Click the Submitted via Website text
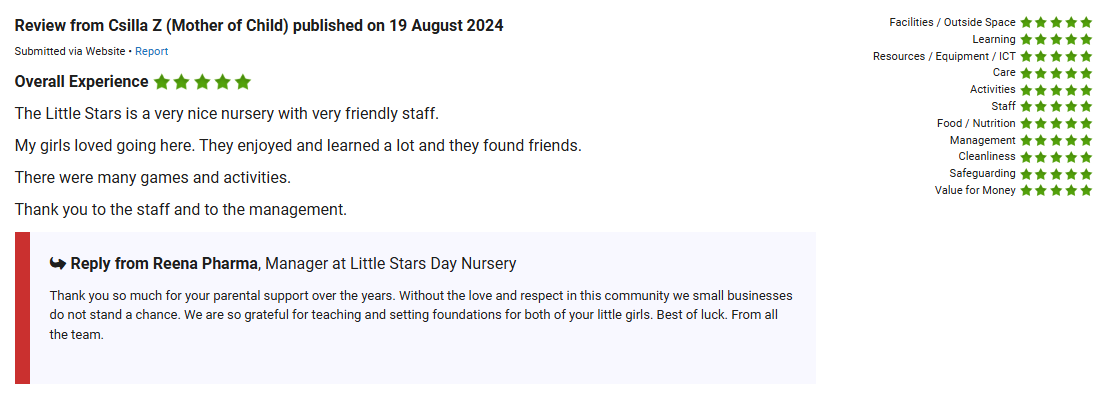This screenshot has width=1106, height=401. [x=70, y=51]
